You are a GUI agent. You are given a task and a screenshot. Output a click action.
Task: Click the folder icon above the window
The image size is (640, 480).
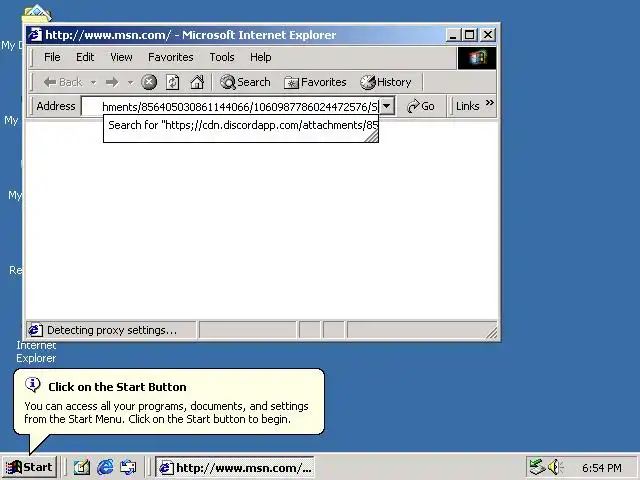click(37, 13)
